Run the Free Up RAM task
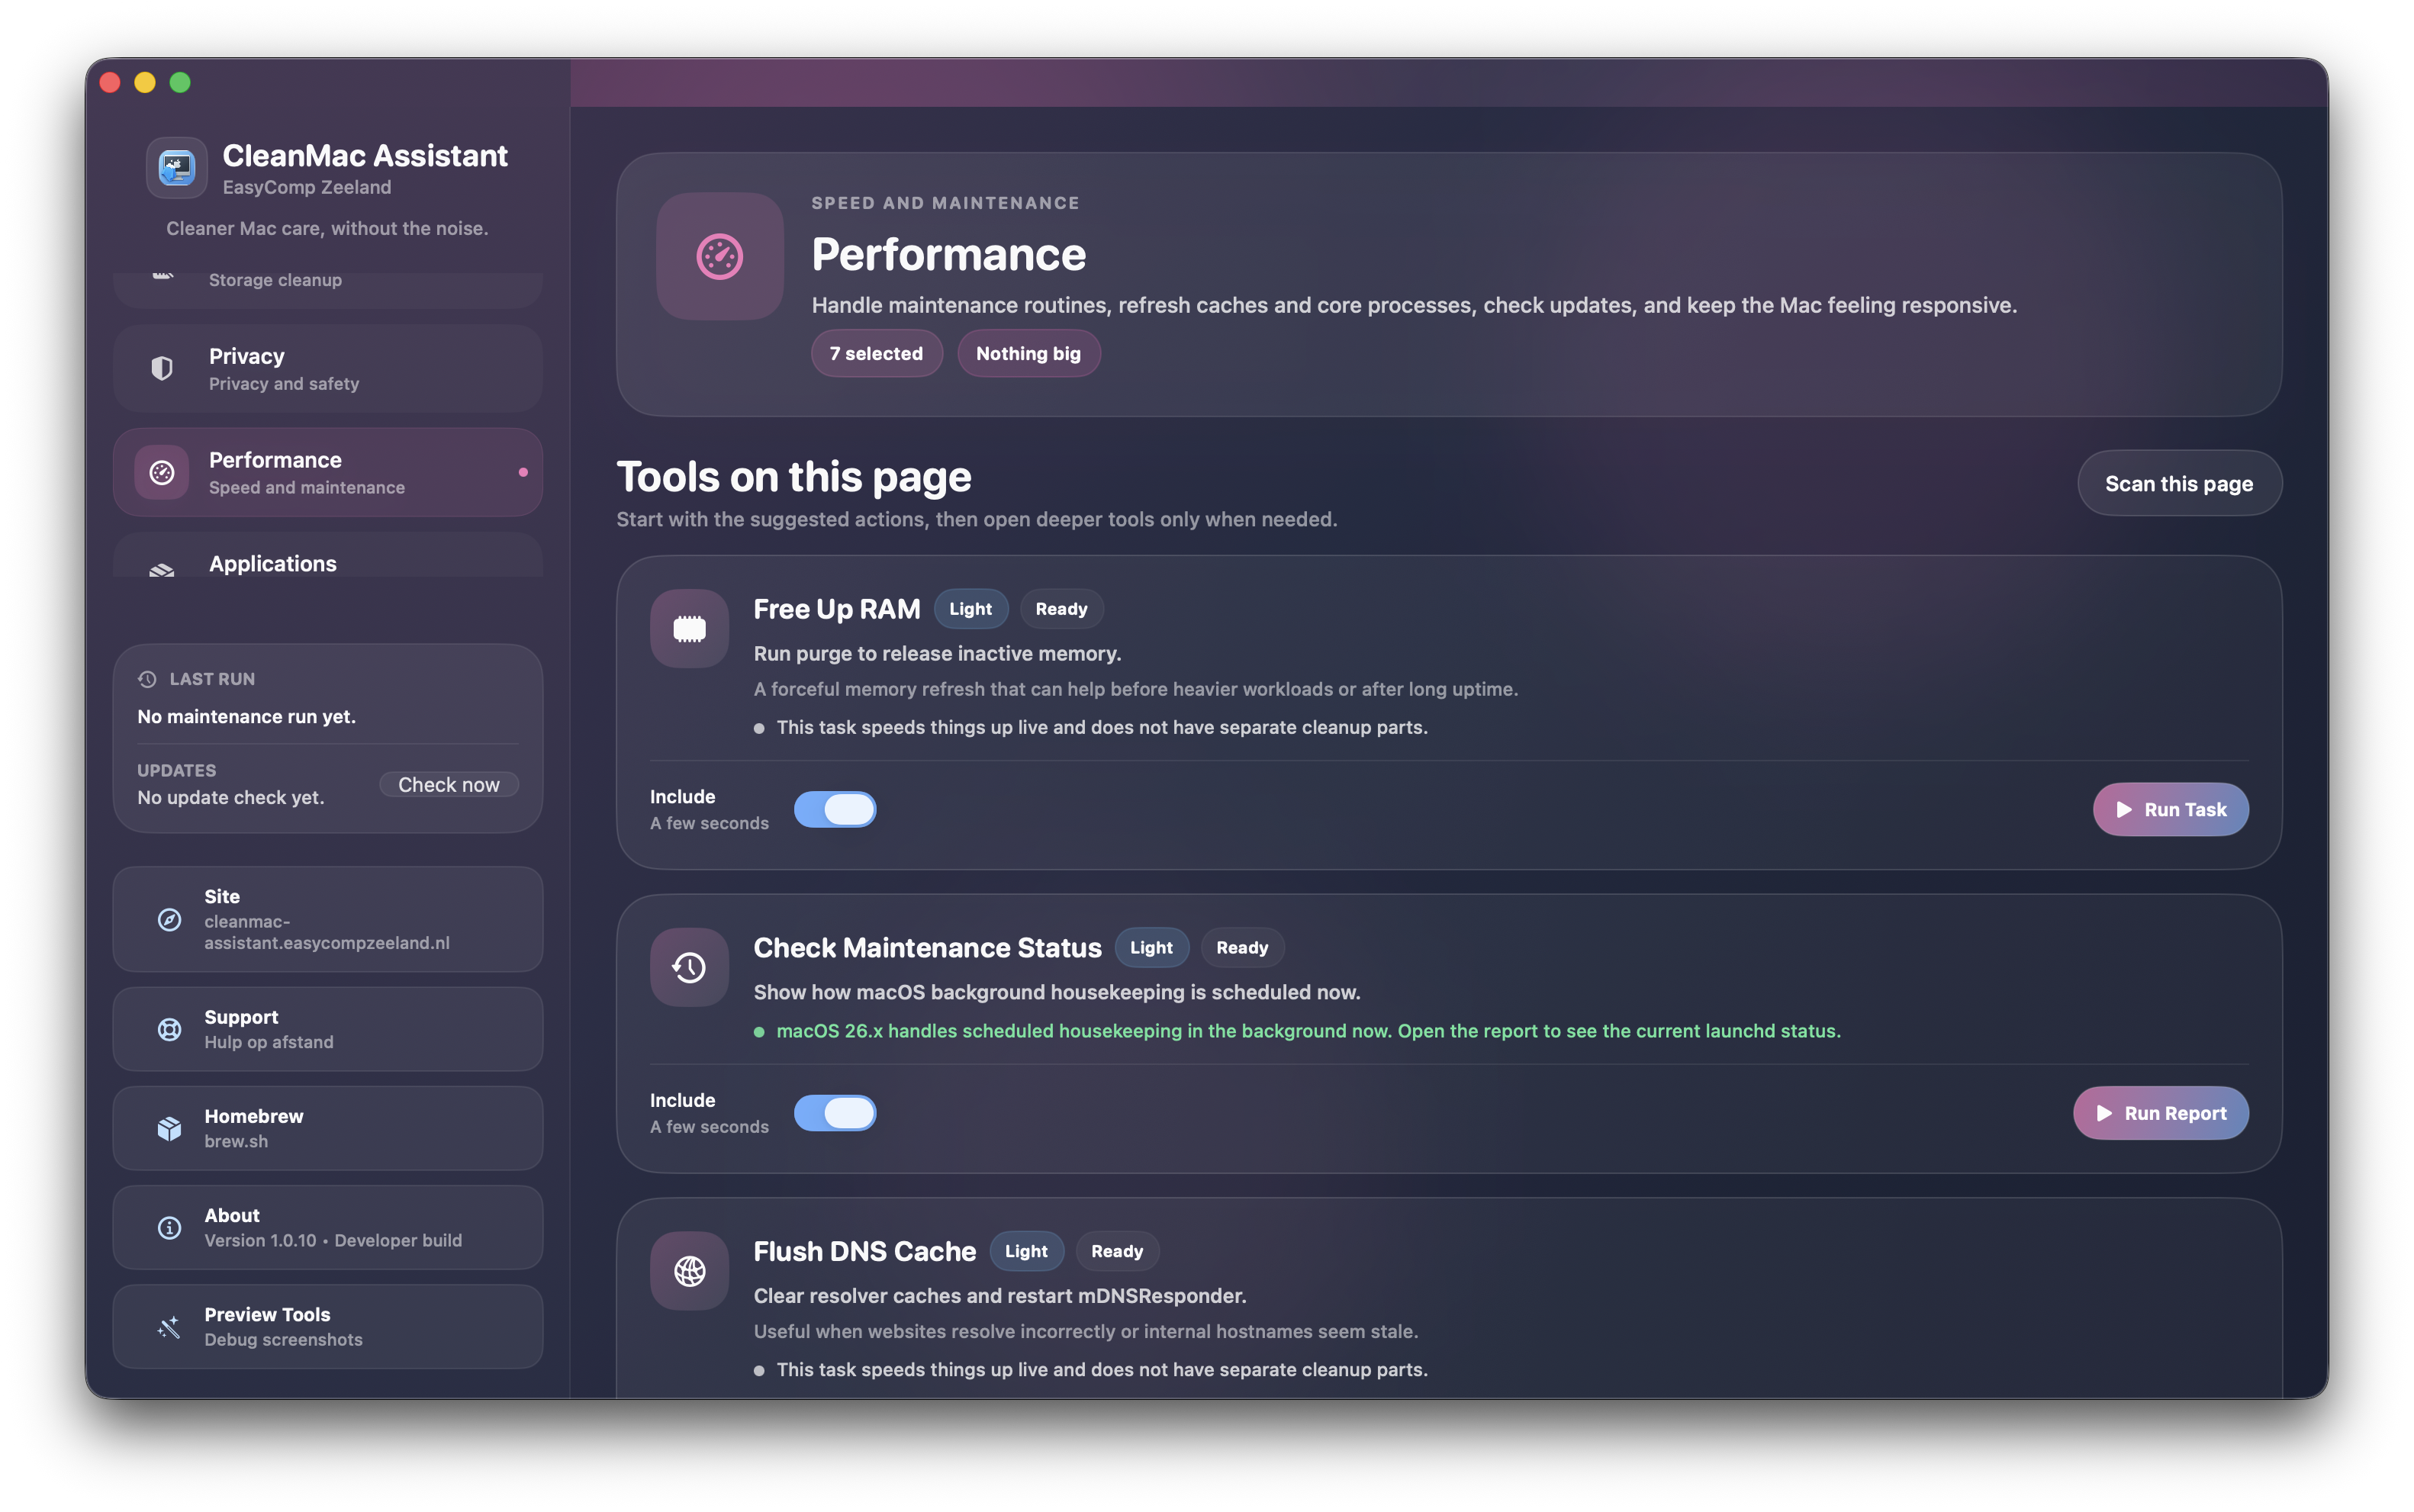The image size is (2414, 1512). coord(2170,809)
